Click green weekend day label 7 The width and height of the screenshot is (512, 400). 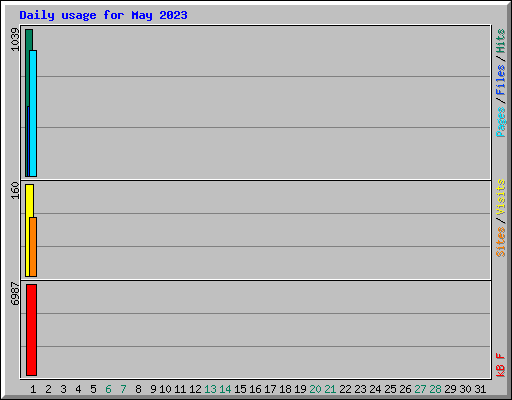(123, 389)
